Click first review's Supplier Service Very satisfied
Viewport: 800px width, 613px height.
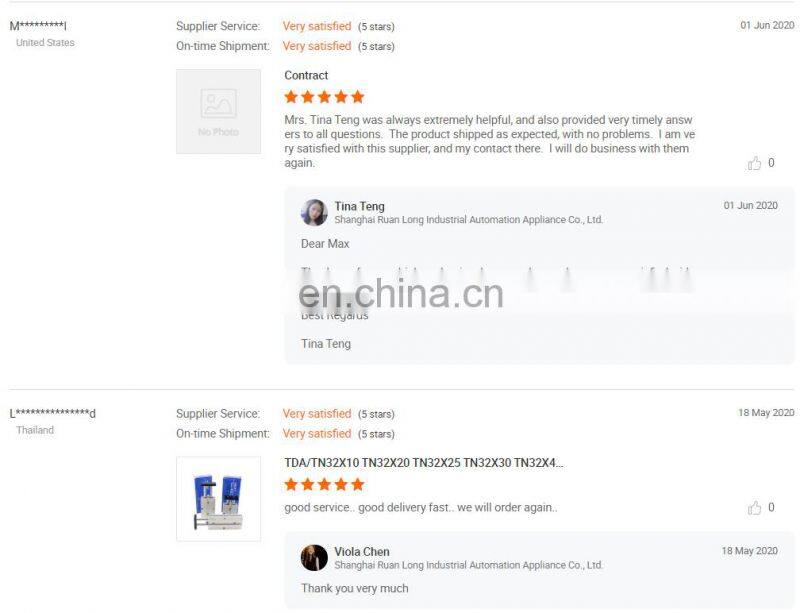click(317, 26)
